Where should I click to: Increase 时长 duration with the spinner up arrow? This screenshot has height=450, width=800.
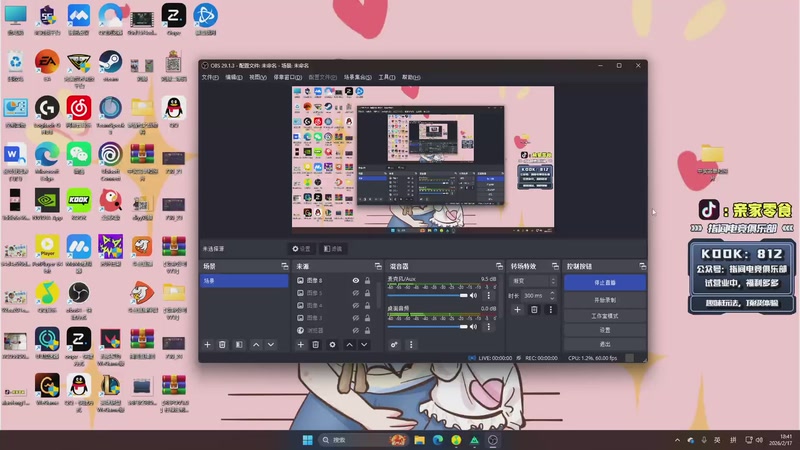[x=552, y=293]
